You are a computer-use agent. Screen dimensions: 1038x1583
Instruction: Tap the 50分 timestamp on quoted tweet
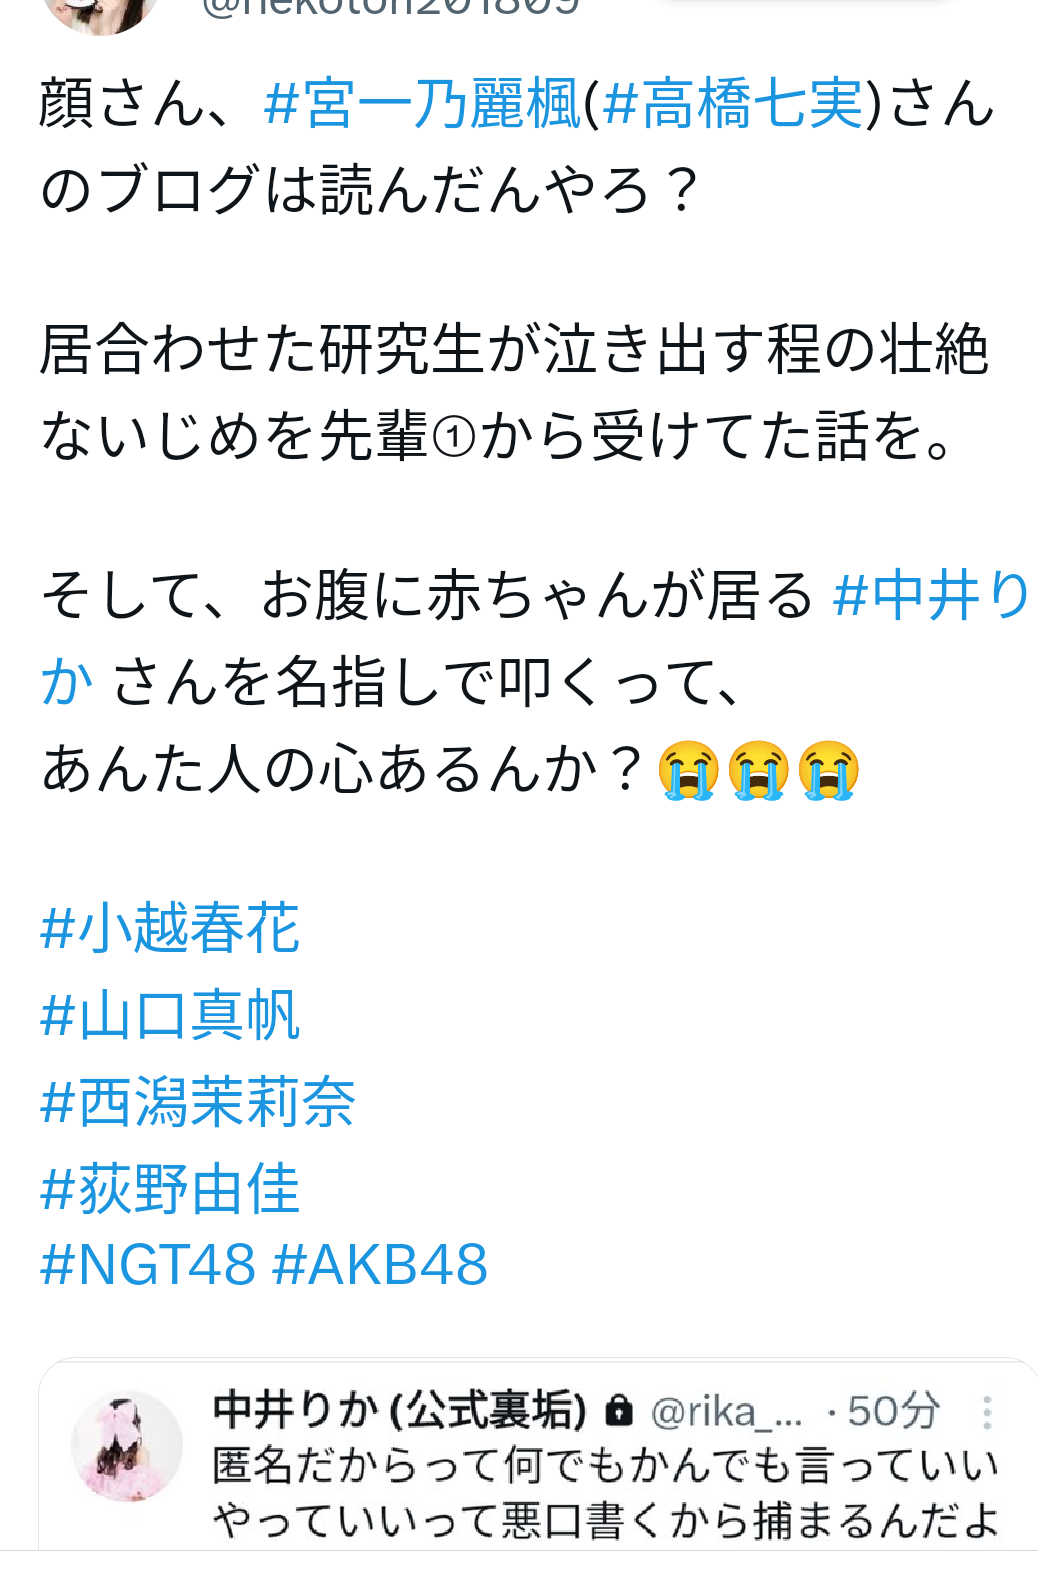[893, 1412]
